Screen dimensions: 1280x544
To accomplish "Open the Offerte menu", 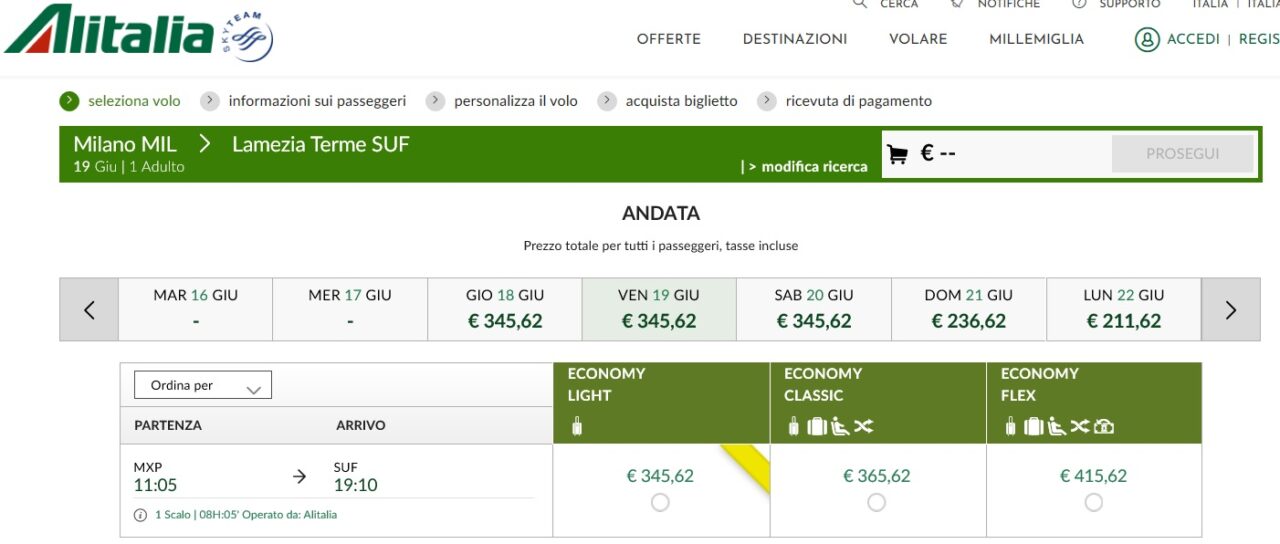I will (x=669, y=39).
